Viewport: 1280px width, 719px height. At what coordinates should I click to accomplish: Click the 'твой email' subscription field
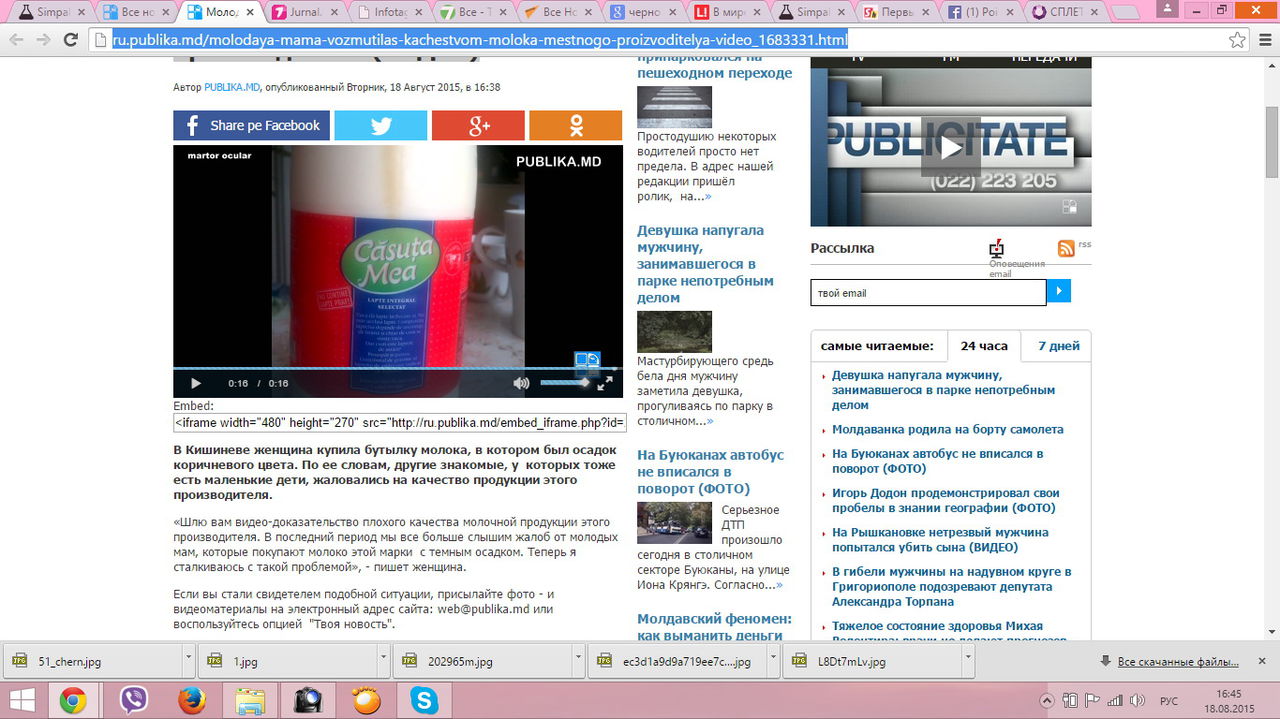(x=928, y=292)
